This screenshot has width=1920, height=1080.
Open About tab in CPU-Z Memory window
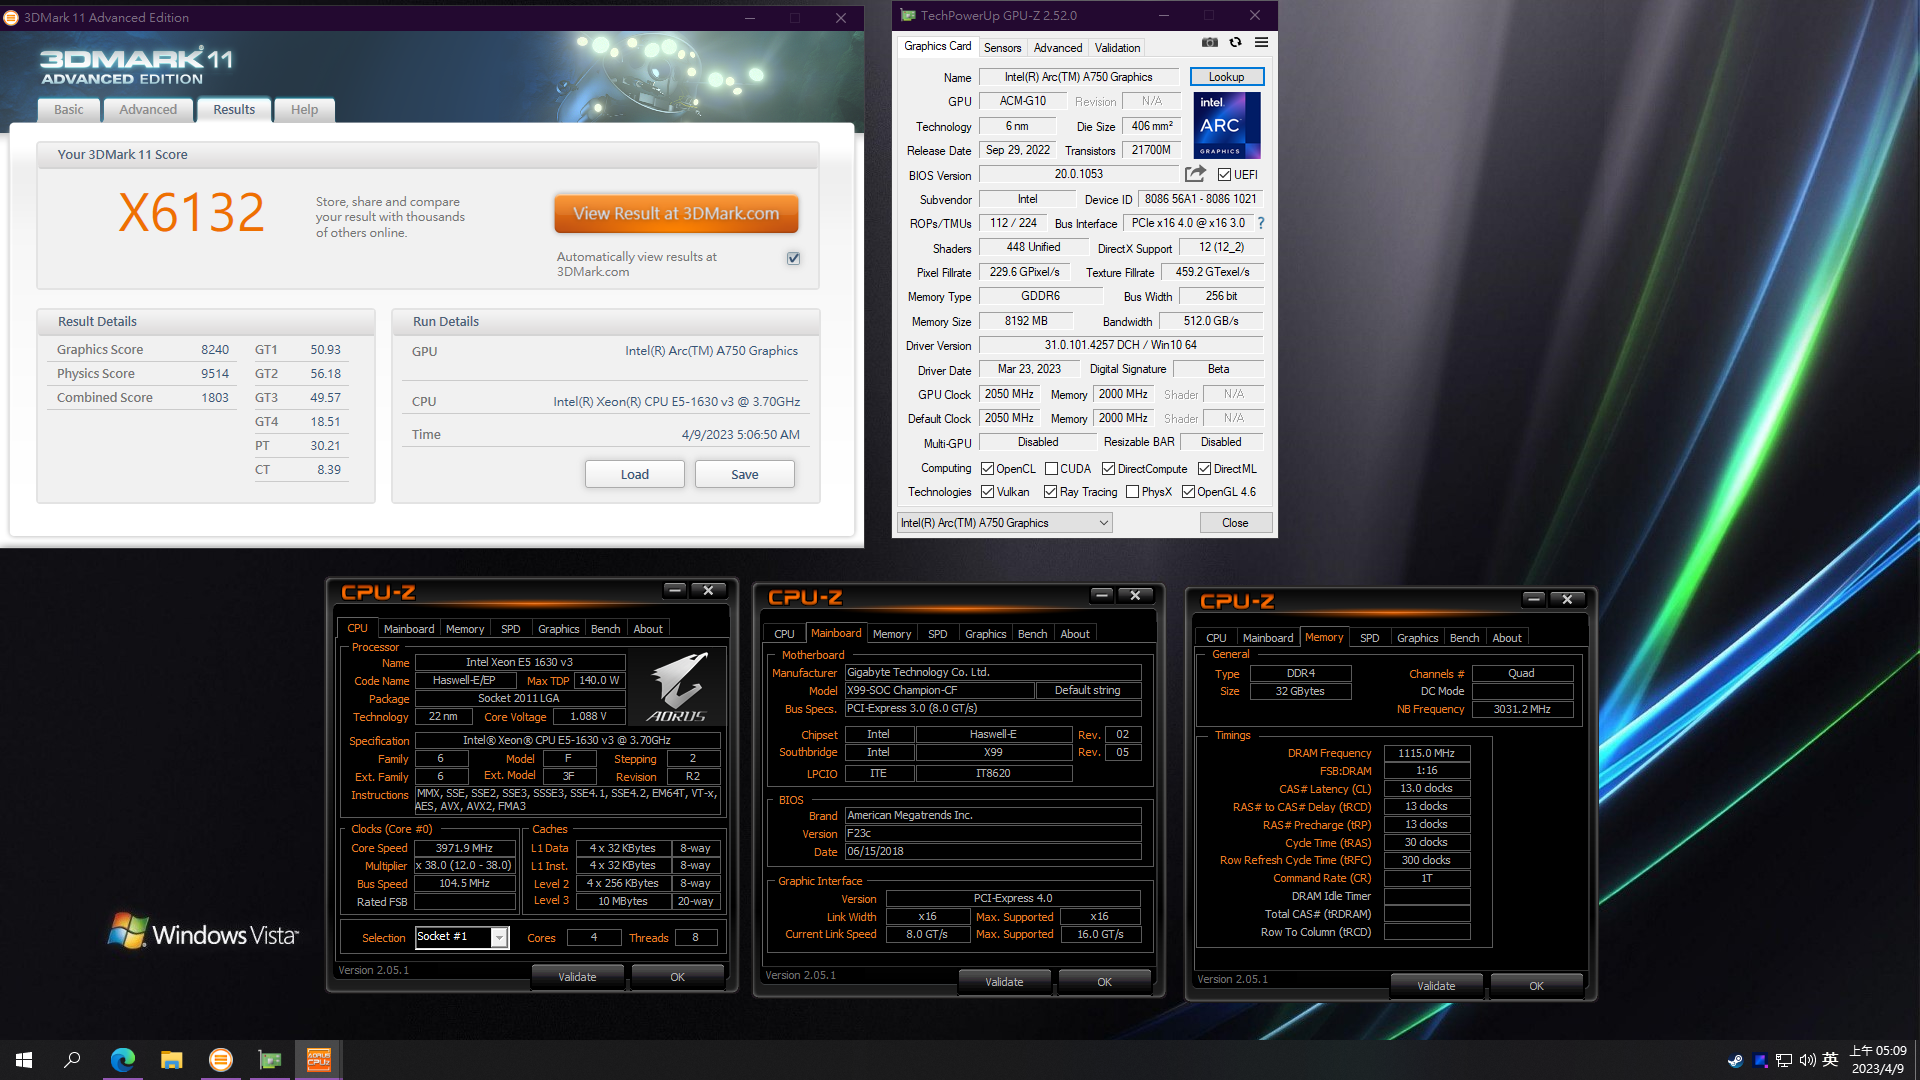[1506, 637]
